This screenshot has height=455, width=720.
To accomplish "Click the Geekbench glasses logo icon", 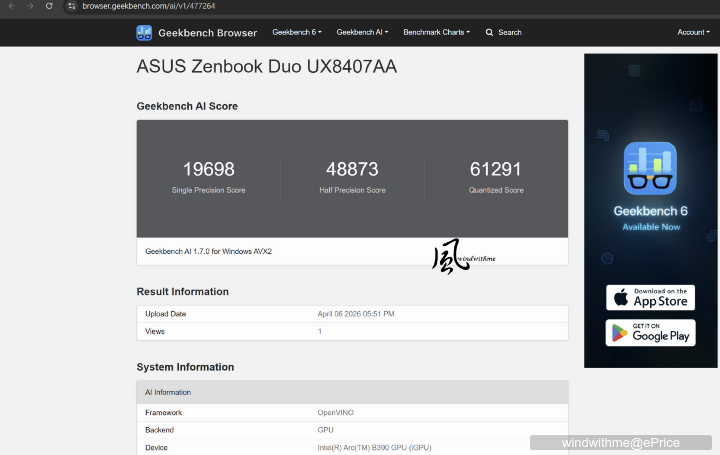I will pyautogui.click(x=144, y=33).
